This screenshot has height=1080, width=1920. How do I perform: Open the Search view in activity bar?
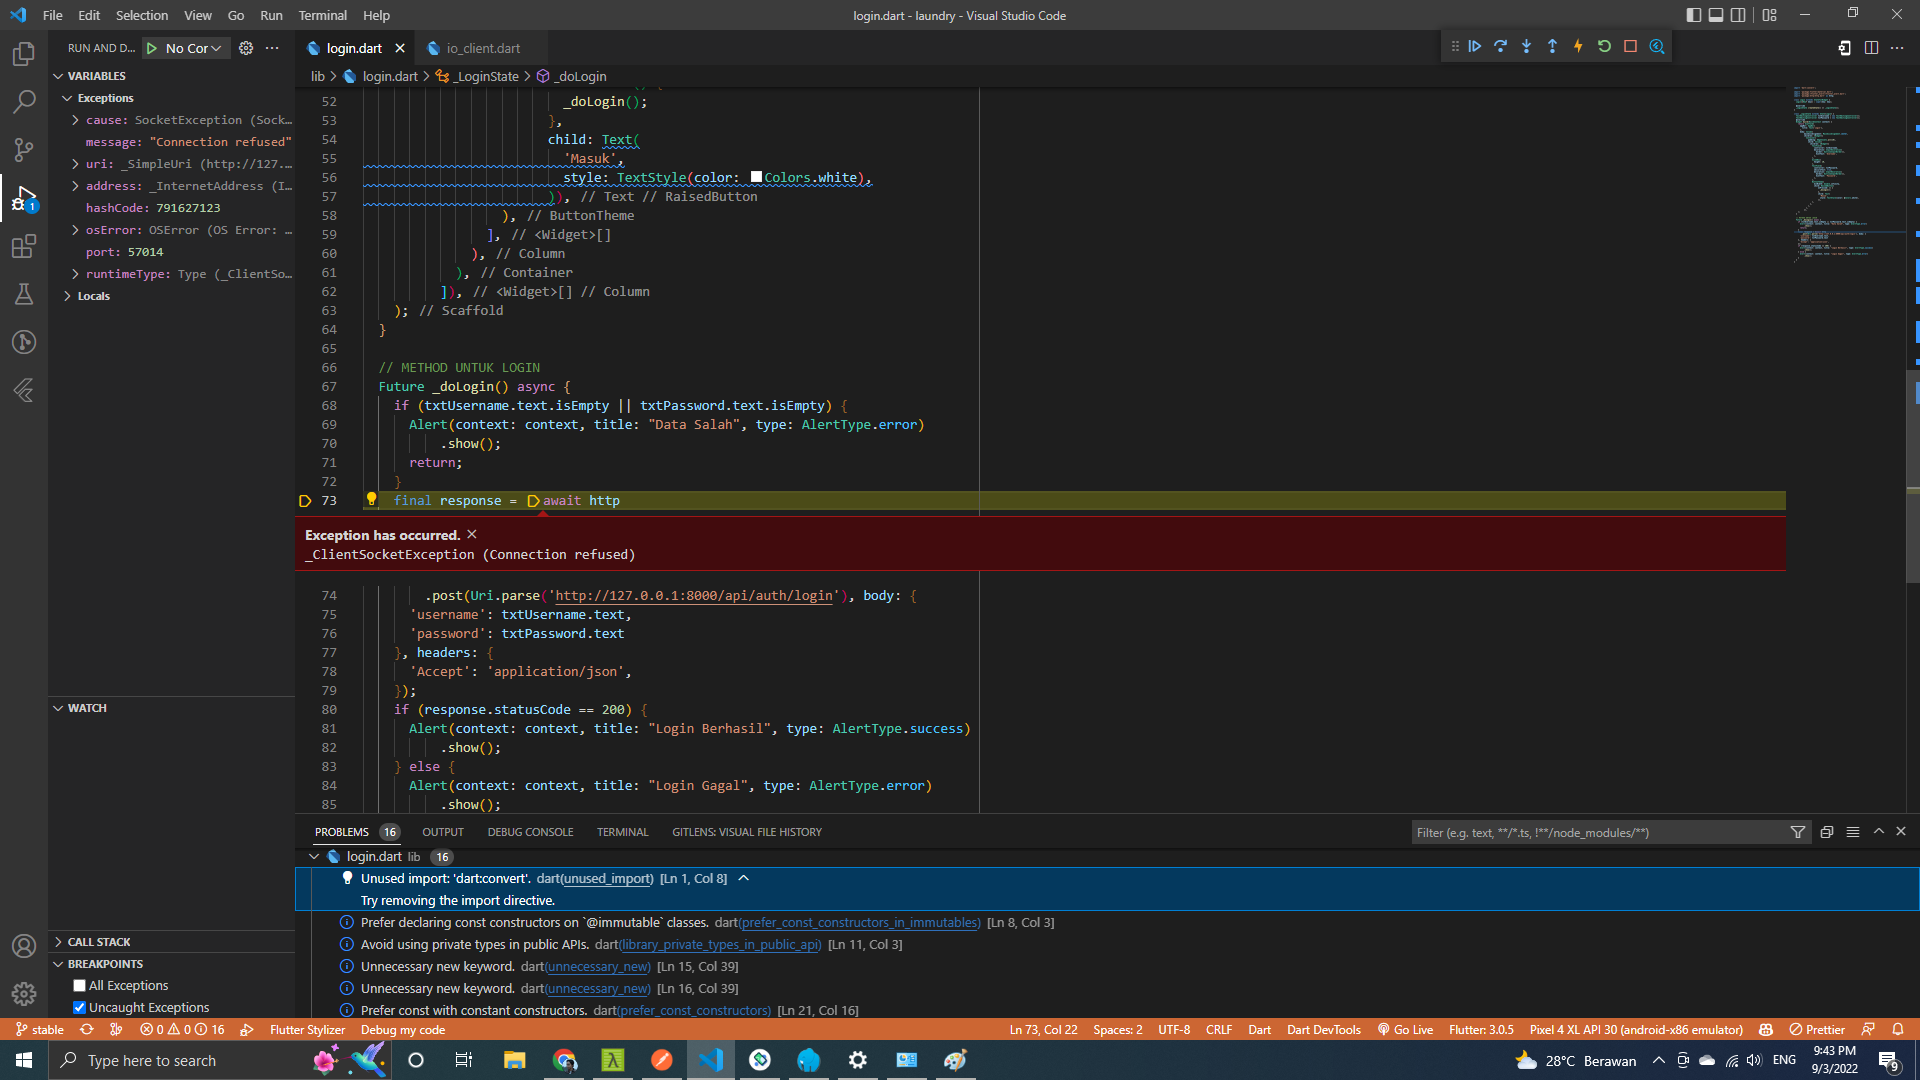click(x=24, y=102)
